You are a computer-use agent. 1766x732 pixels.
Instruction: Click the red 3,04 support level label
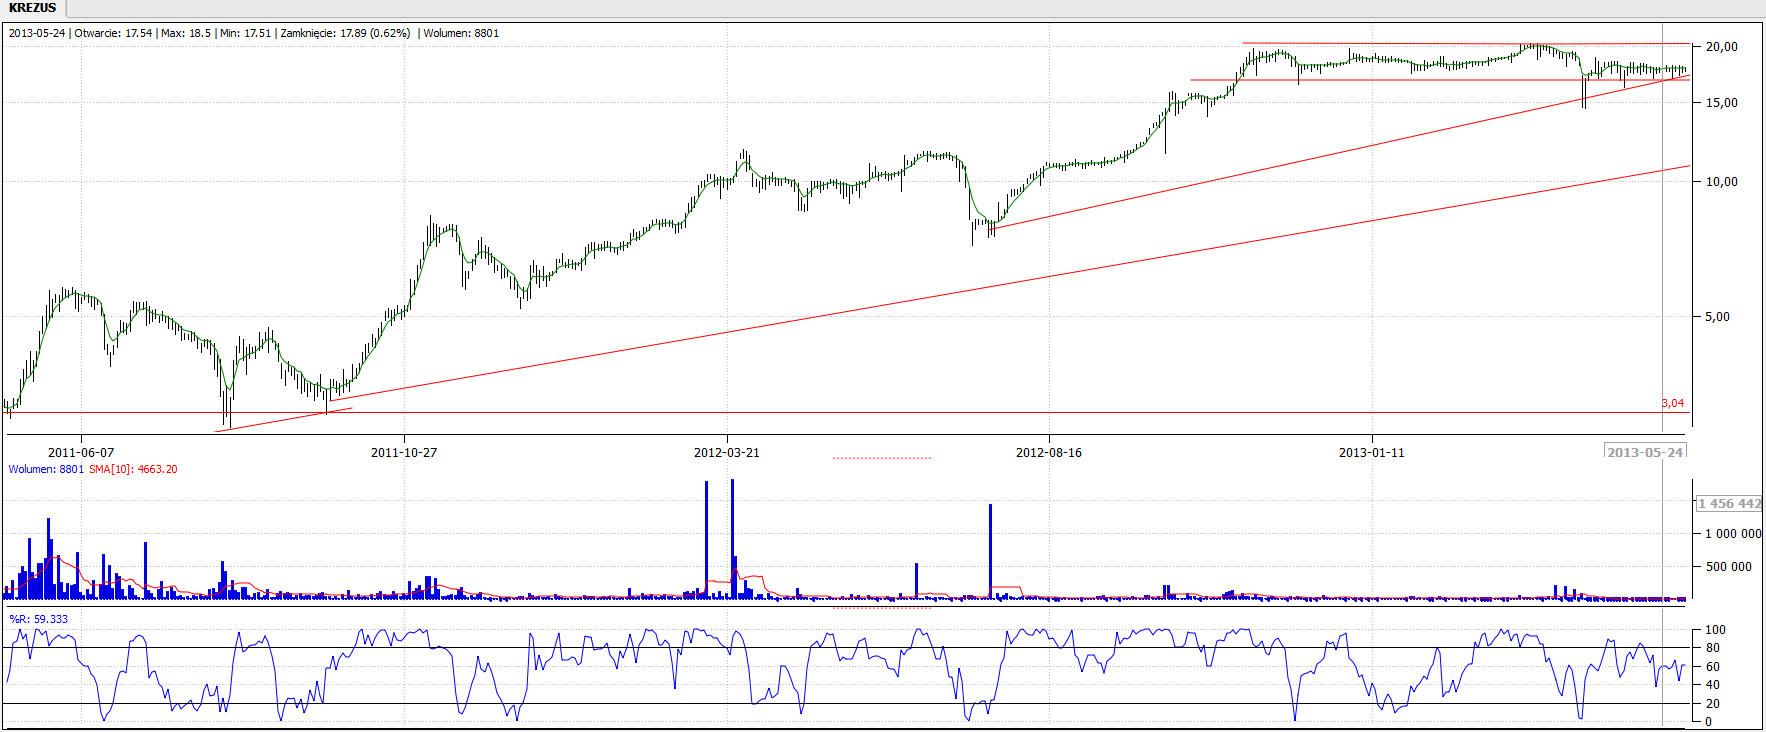(1673, 403)
